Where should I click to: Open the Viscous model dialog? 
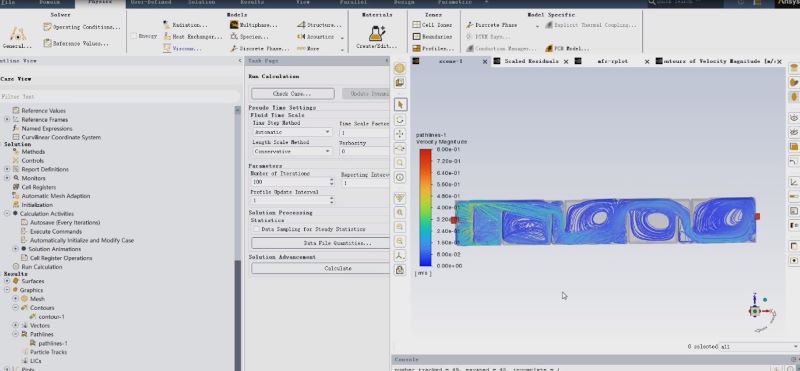[x=182, y=48]
